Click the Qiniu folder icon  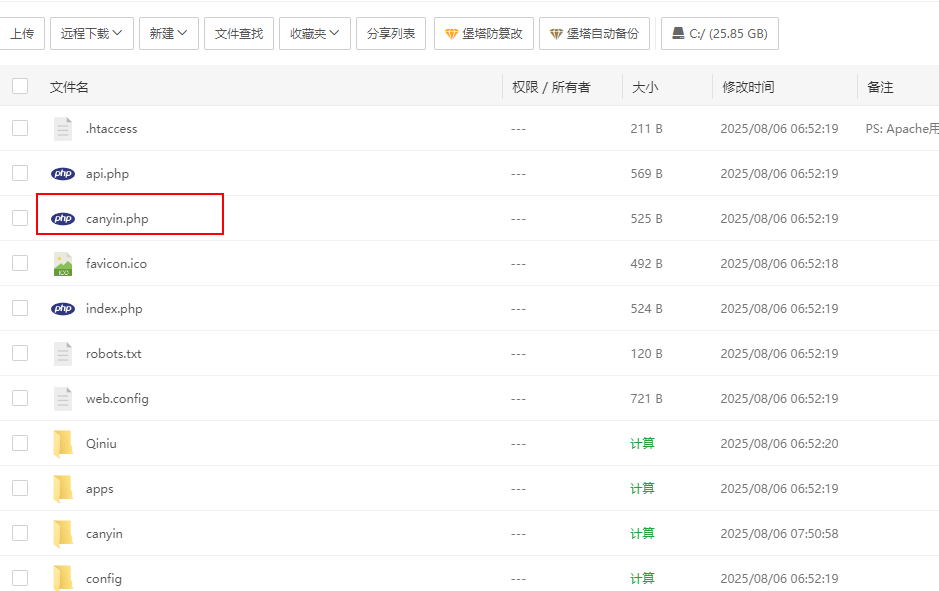coord(63,443)
